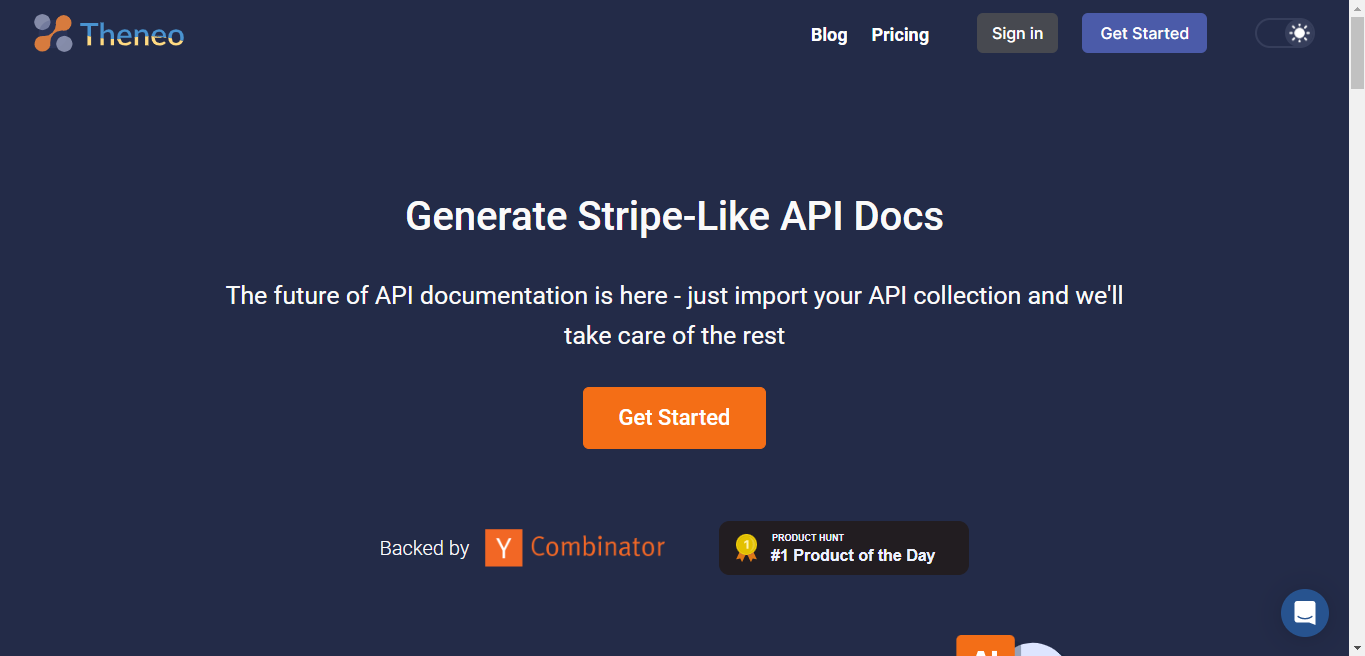The width and height of the screenshot is (1365, 656).
Task: Click the blue Get Started header button
Action: (1144, 33)
